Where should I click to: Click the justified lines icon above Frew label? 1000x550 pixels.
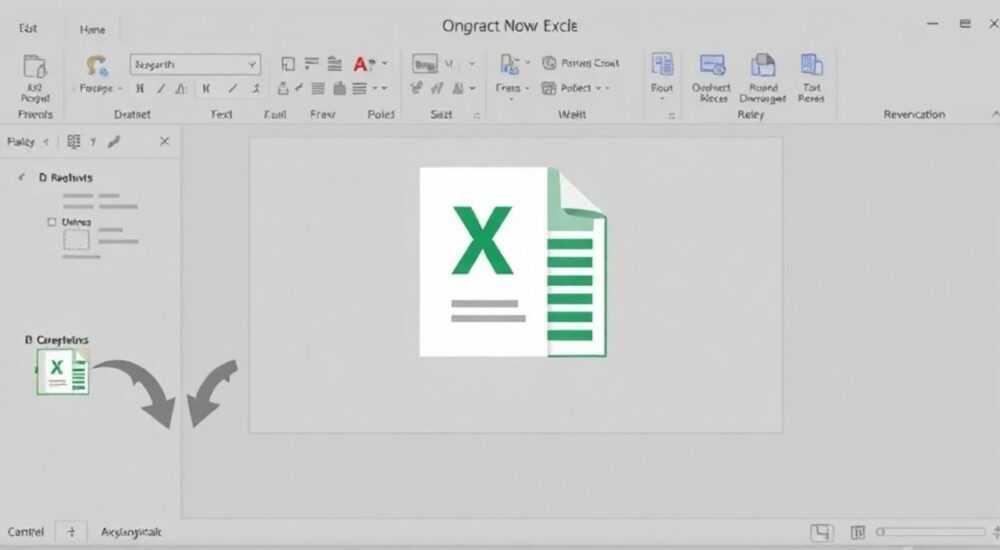318,88
